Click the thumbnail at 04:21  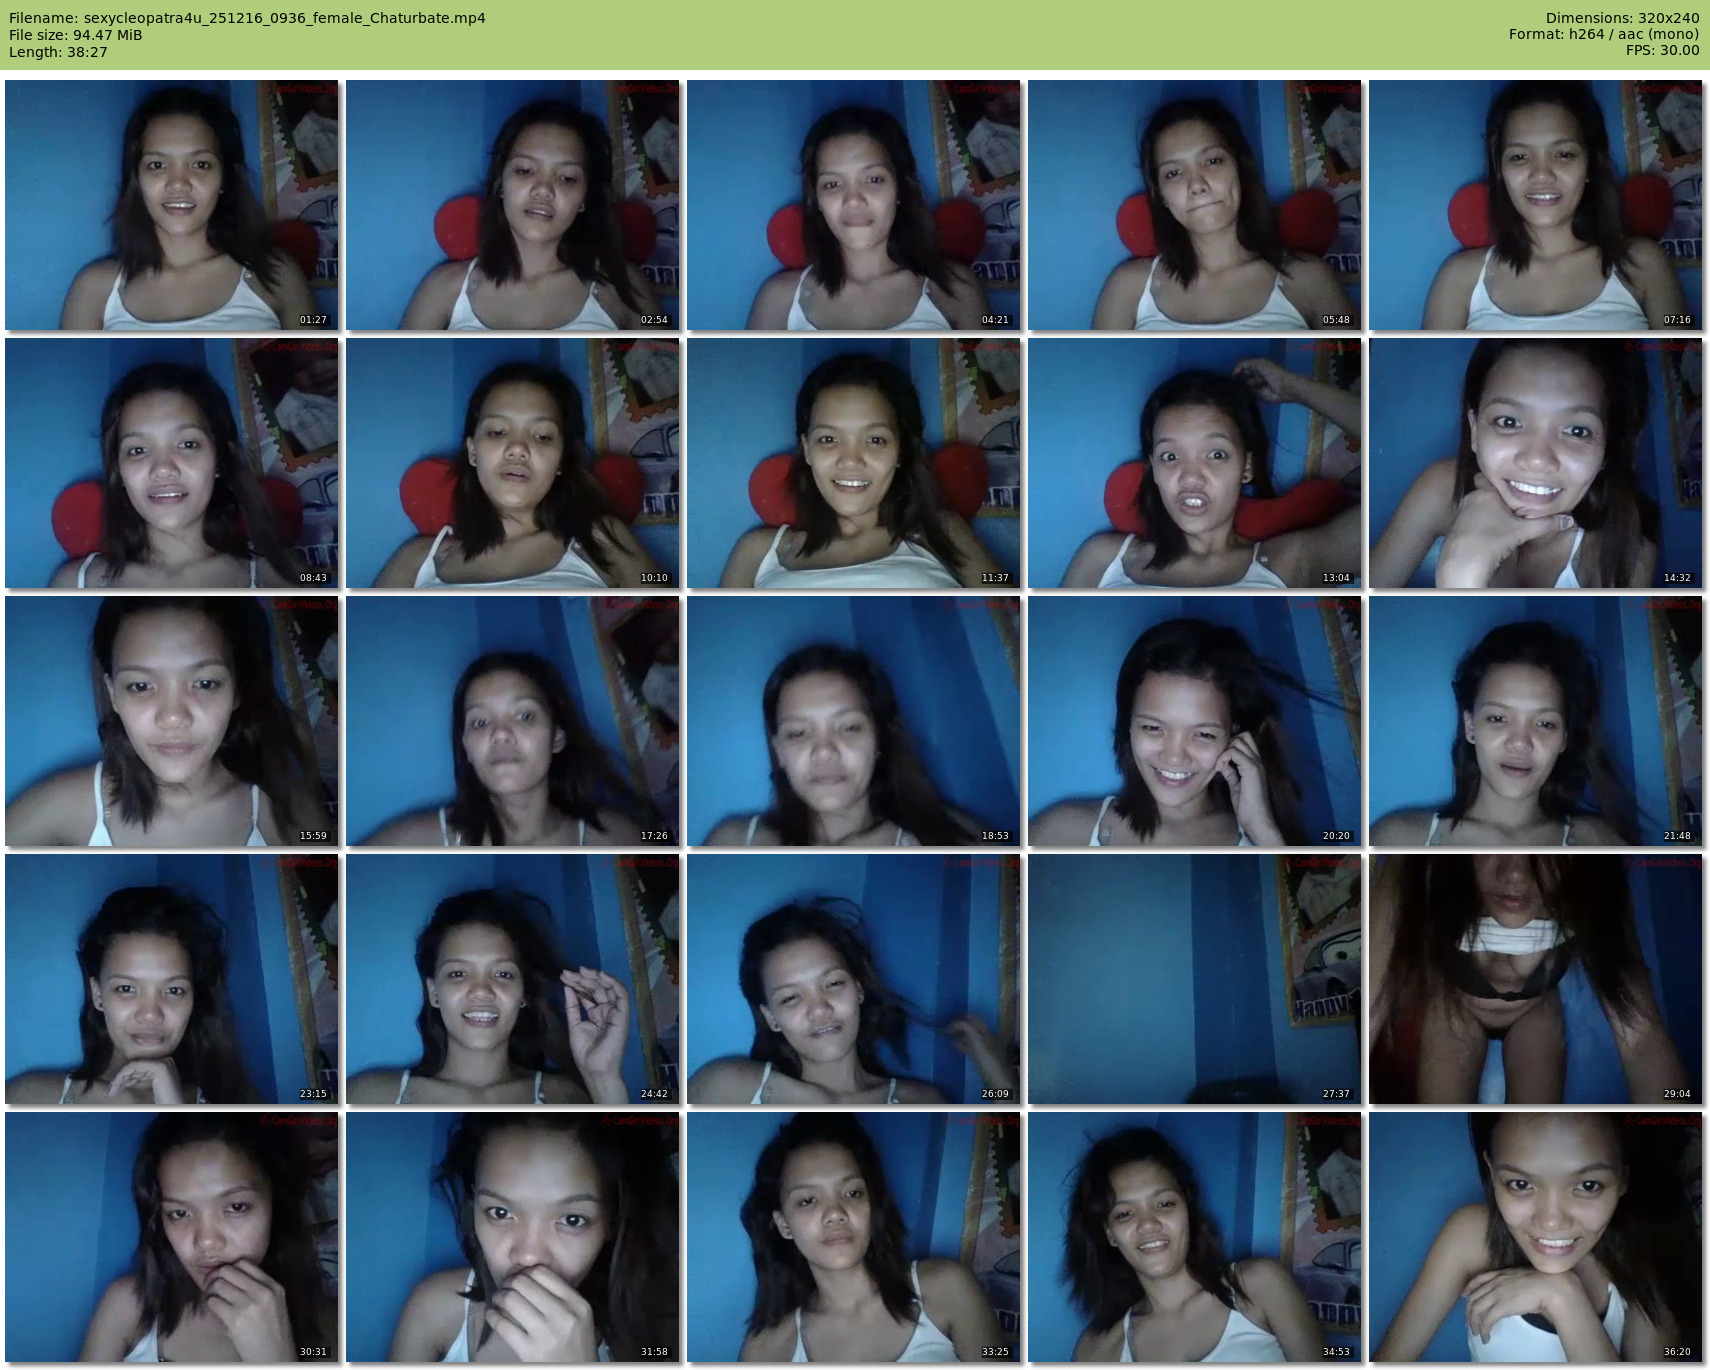coord(854,205)
